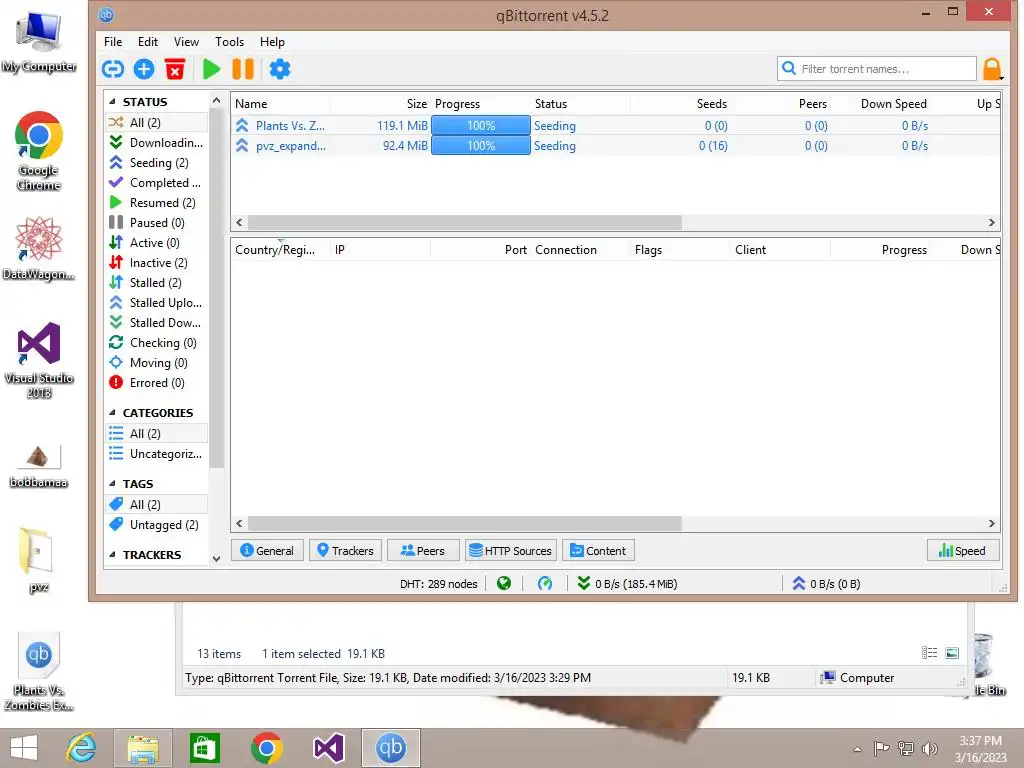Click the upload speed status 0 B/s (0 B)

[x=826, y=584]
